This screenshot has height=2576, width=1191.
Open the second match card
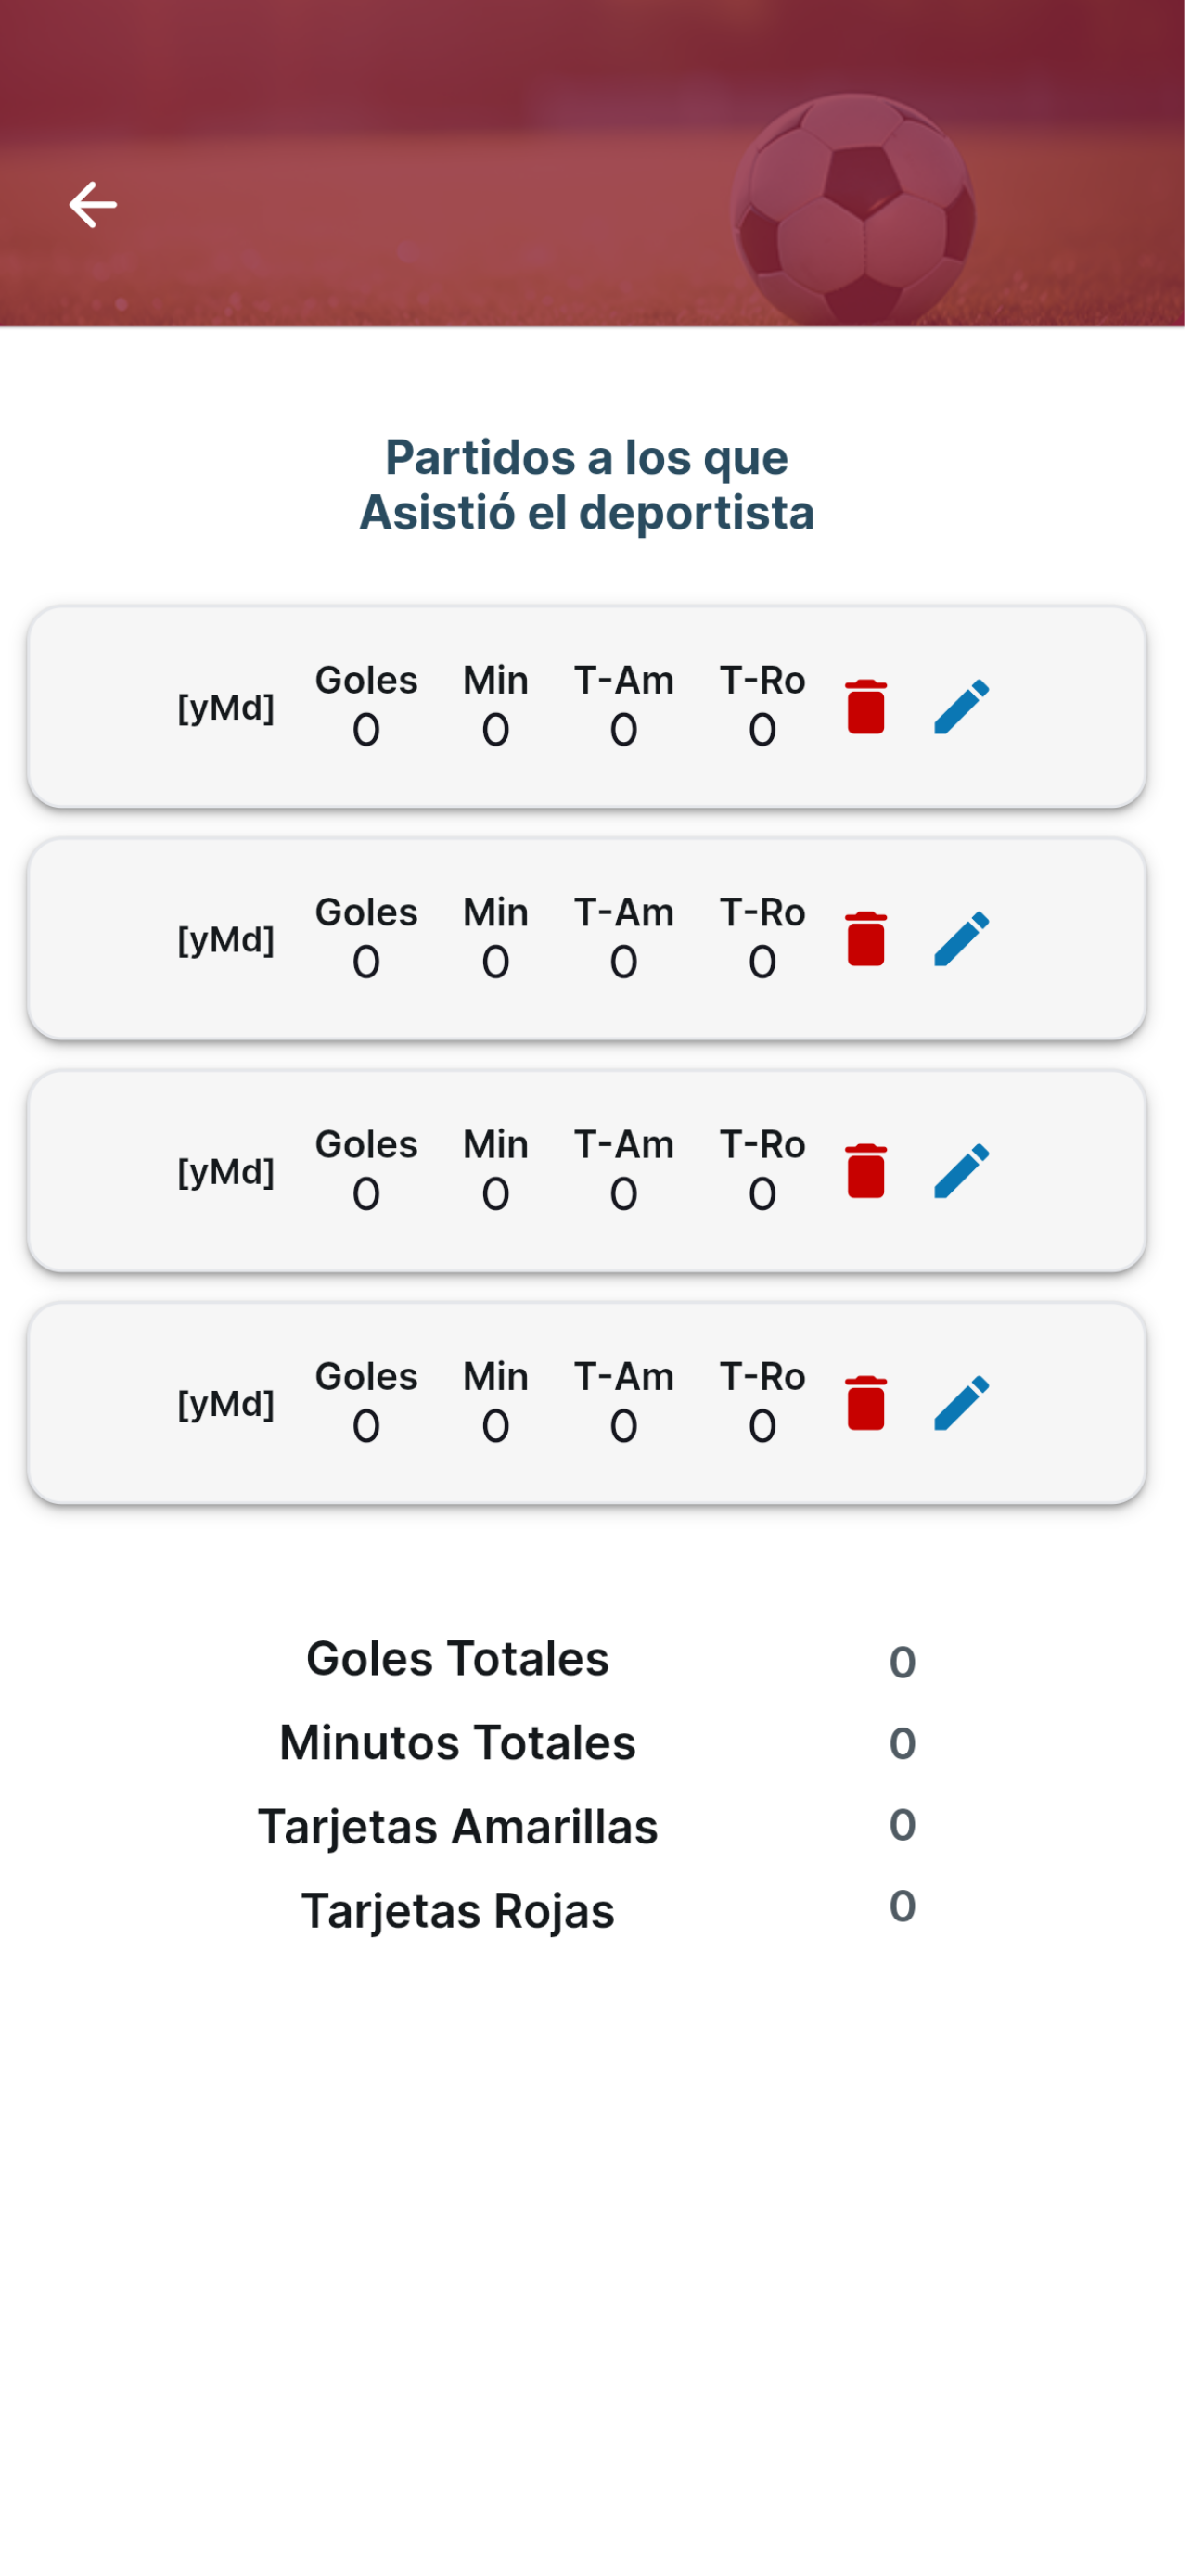587,939
